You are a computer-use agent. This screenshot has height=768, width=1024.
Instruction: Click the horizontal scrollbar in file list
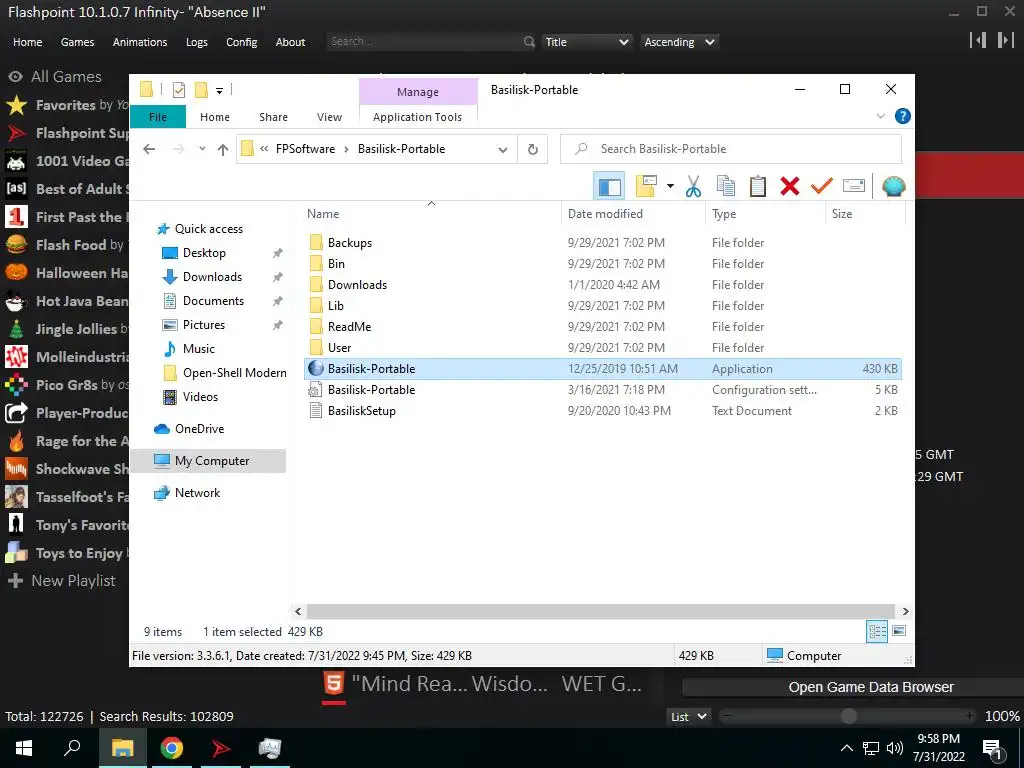tap(600, 611)
